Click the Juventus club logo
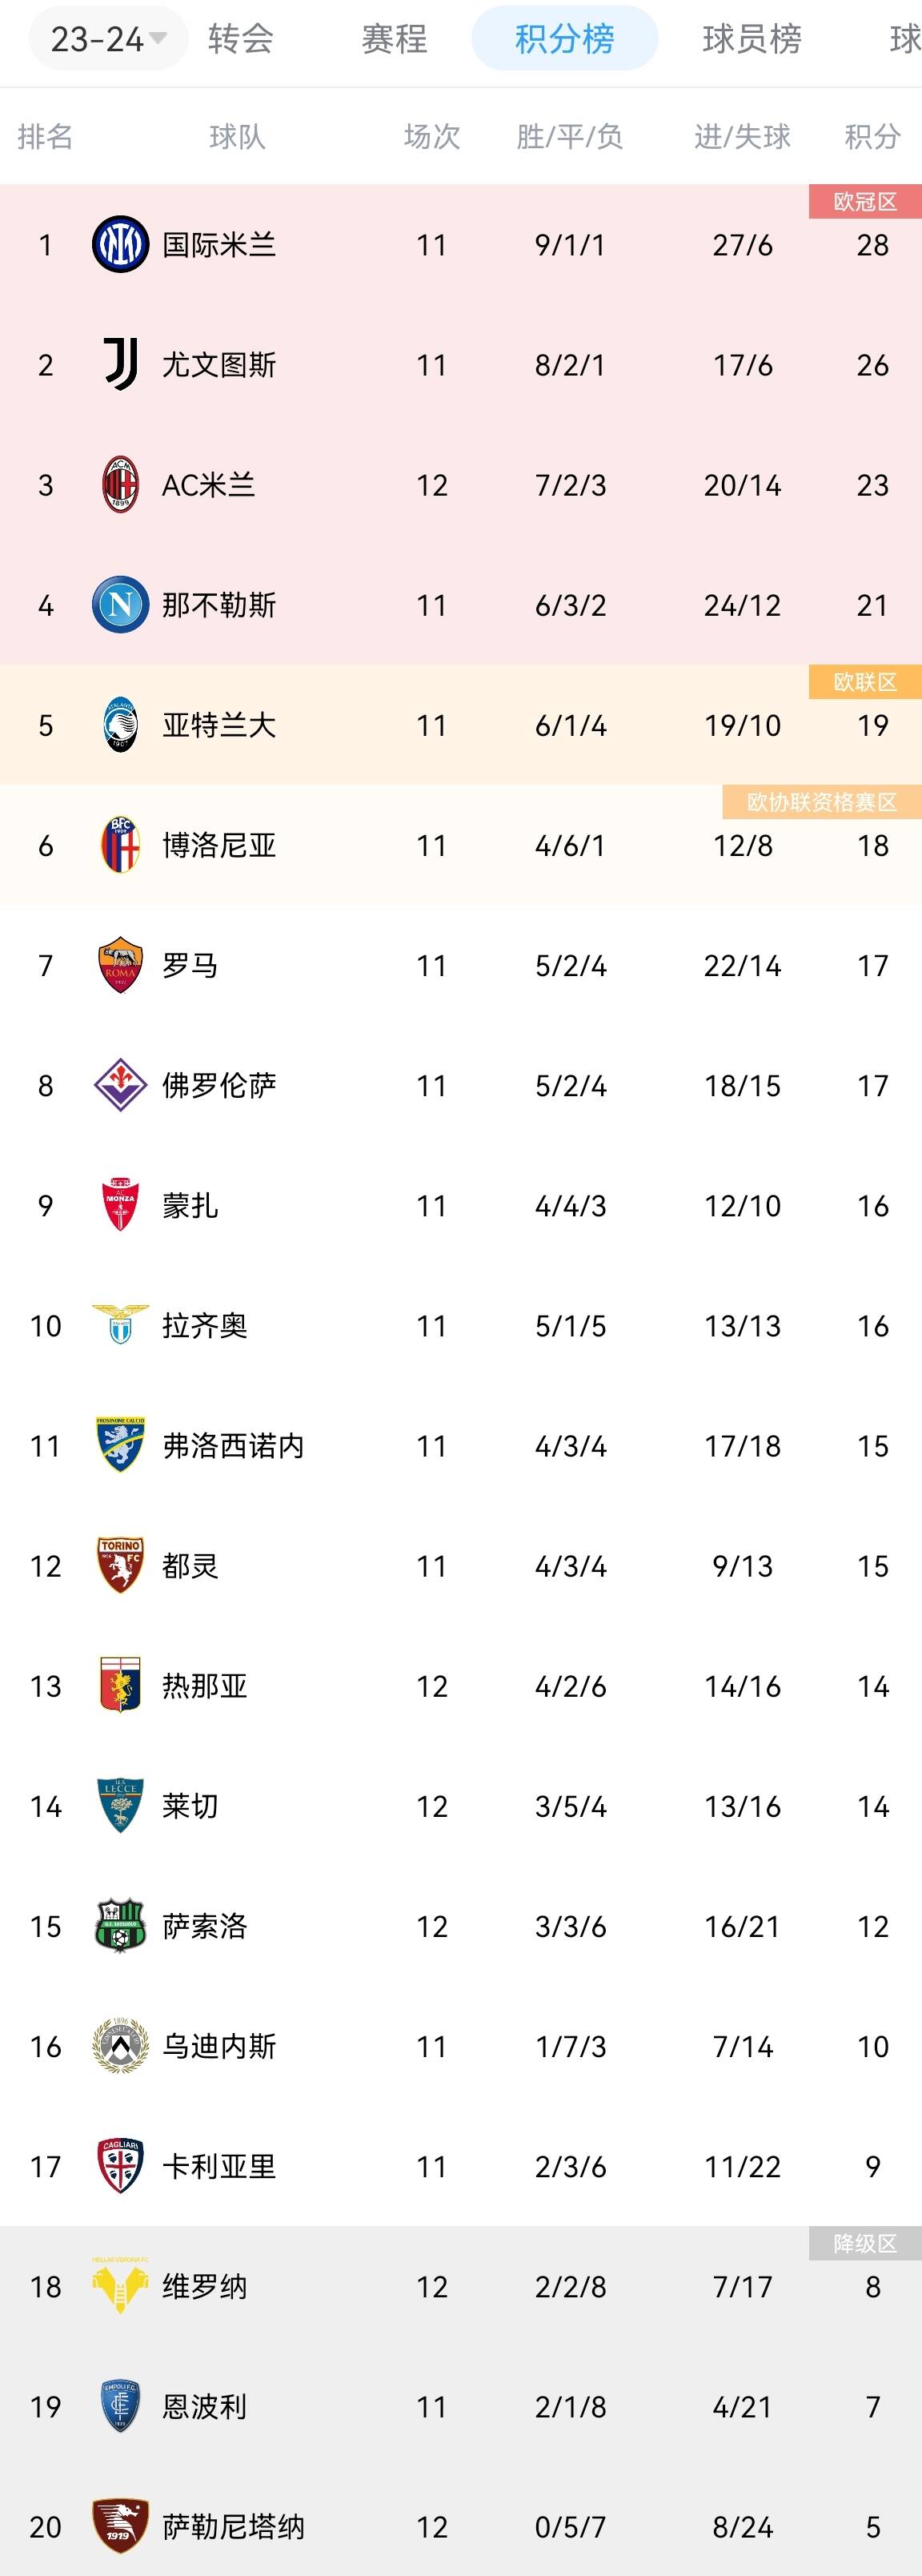922x2576 pixels. click(x=120, y=365)
